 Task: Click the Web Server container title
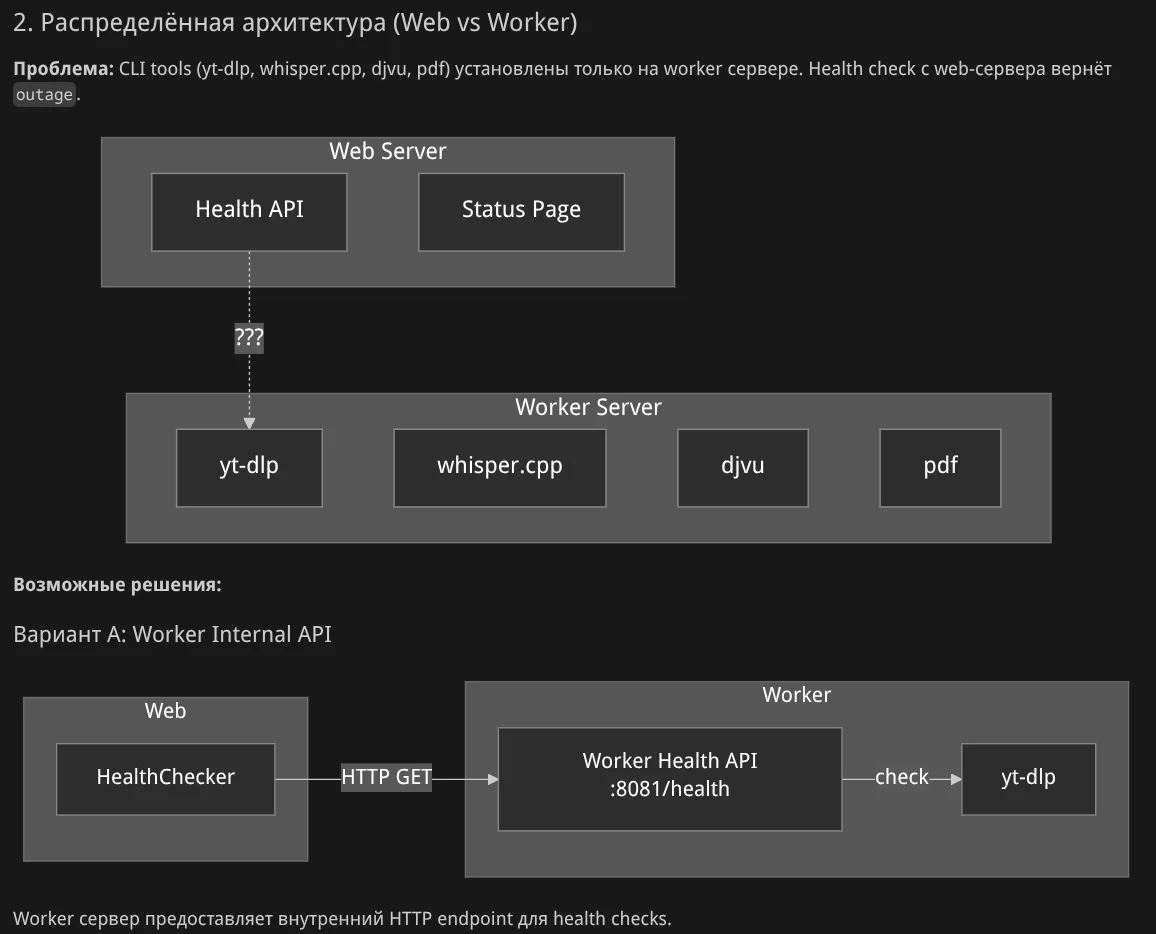(x=388, y=152)
